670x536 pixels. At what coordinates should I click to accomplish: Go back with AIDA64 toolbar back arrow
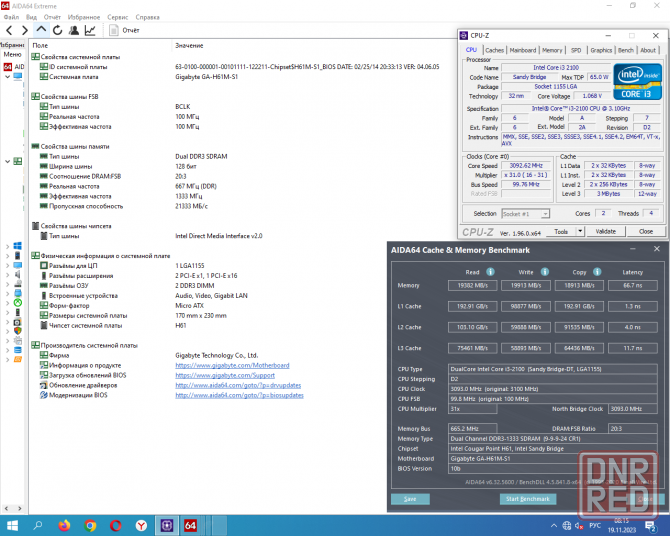pos(9,30)
